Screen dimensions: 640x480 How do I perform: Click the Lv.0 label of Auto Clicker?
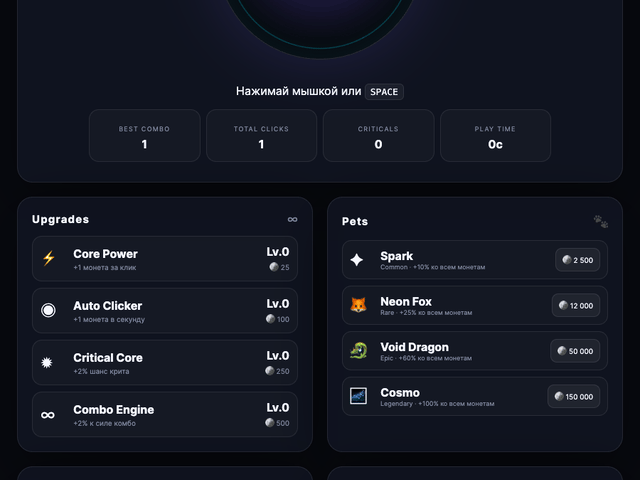tap(278, 304)
